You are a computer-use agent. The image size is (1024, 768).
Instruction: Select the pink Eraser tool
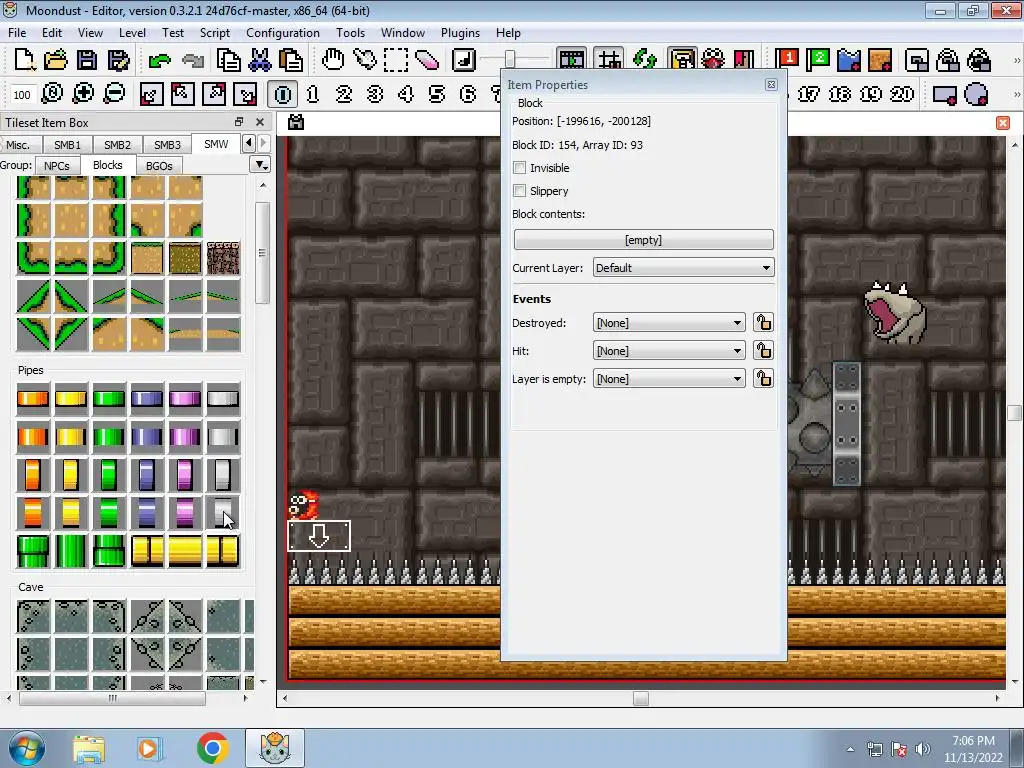[427, 60]
